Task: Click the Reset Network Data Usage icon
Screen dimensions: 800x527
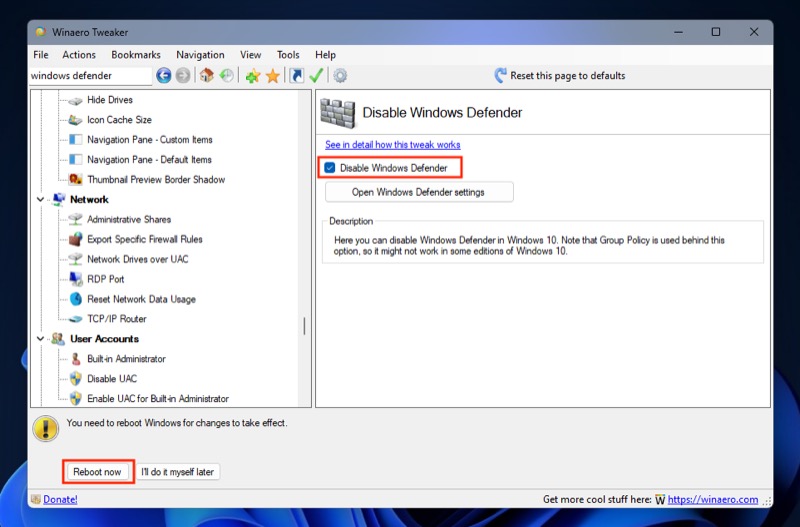Action: click(76, 299)
